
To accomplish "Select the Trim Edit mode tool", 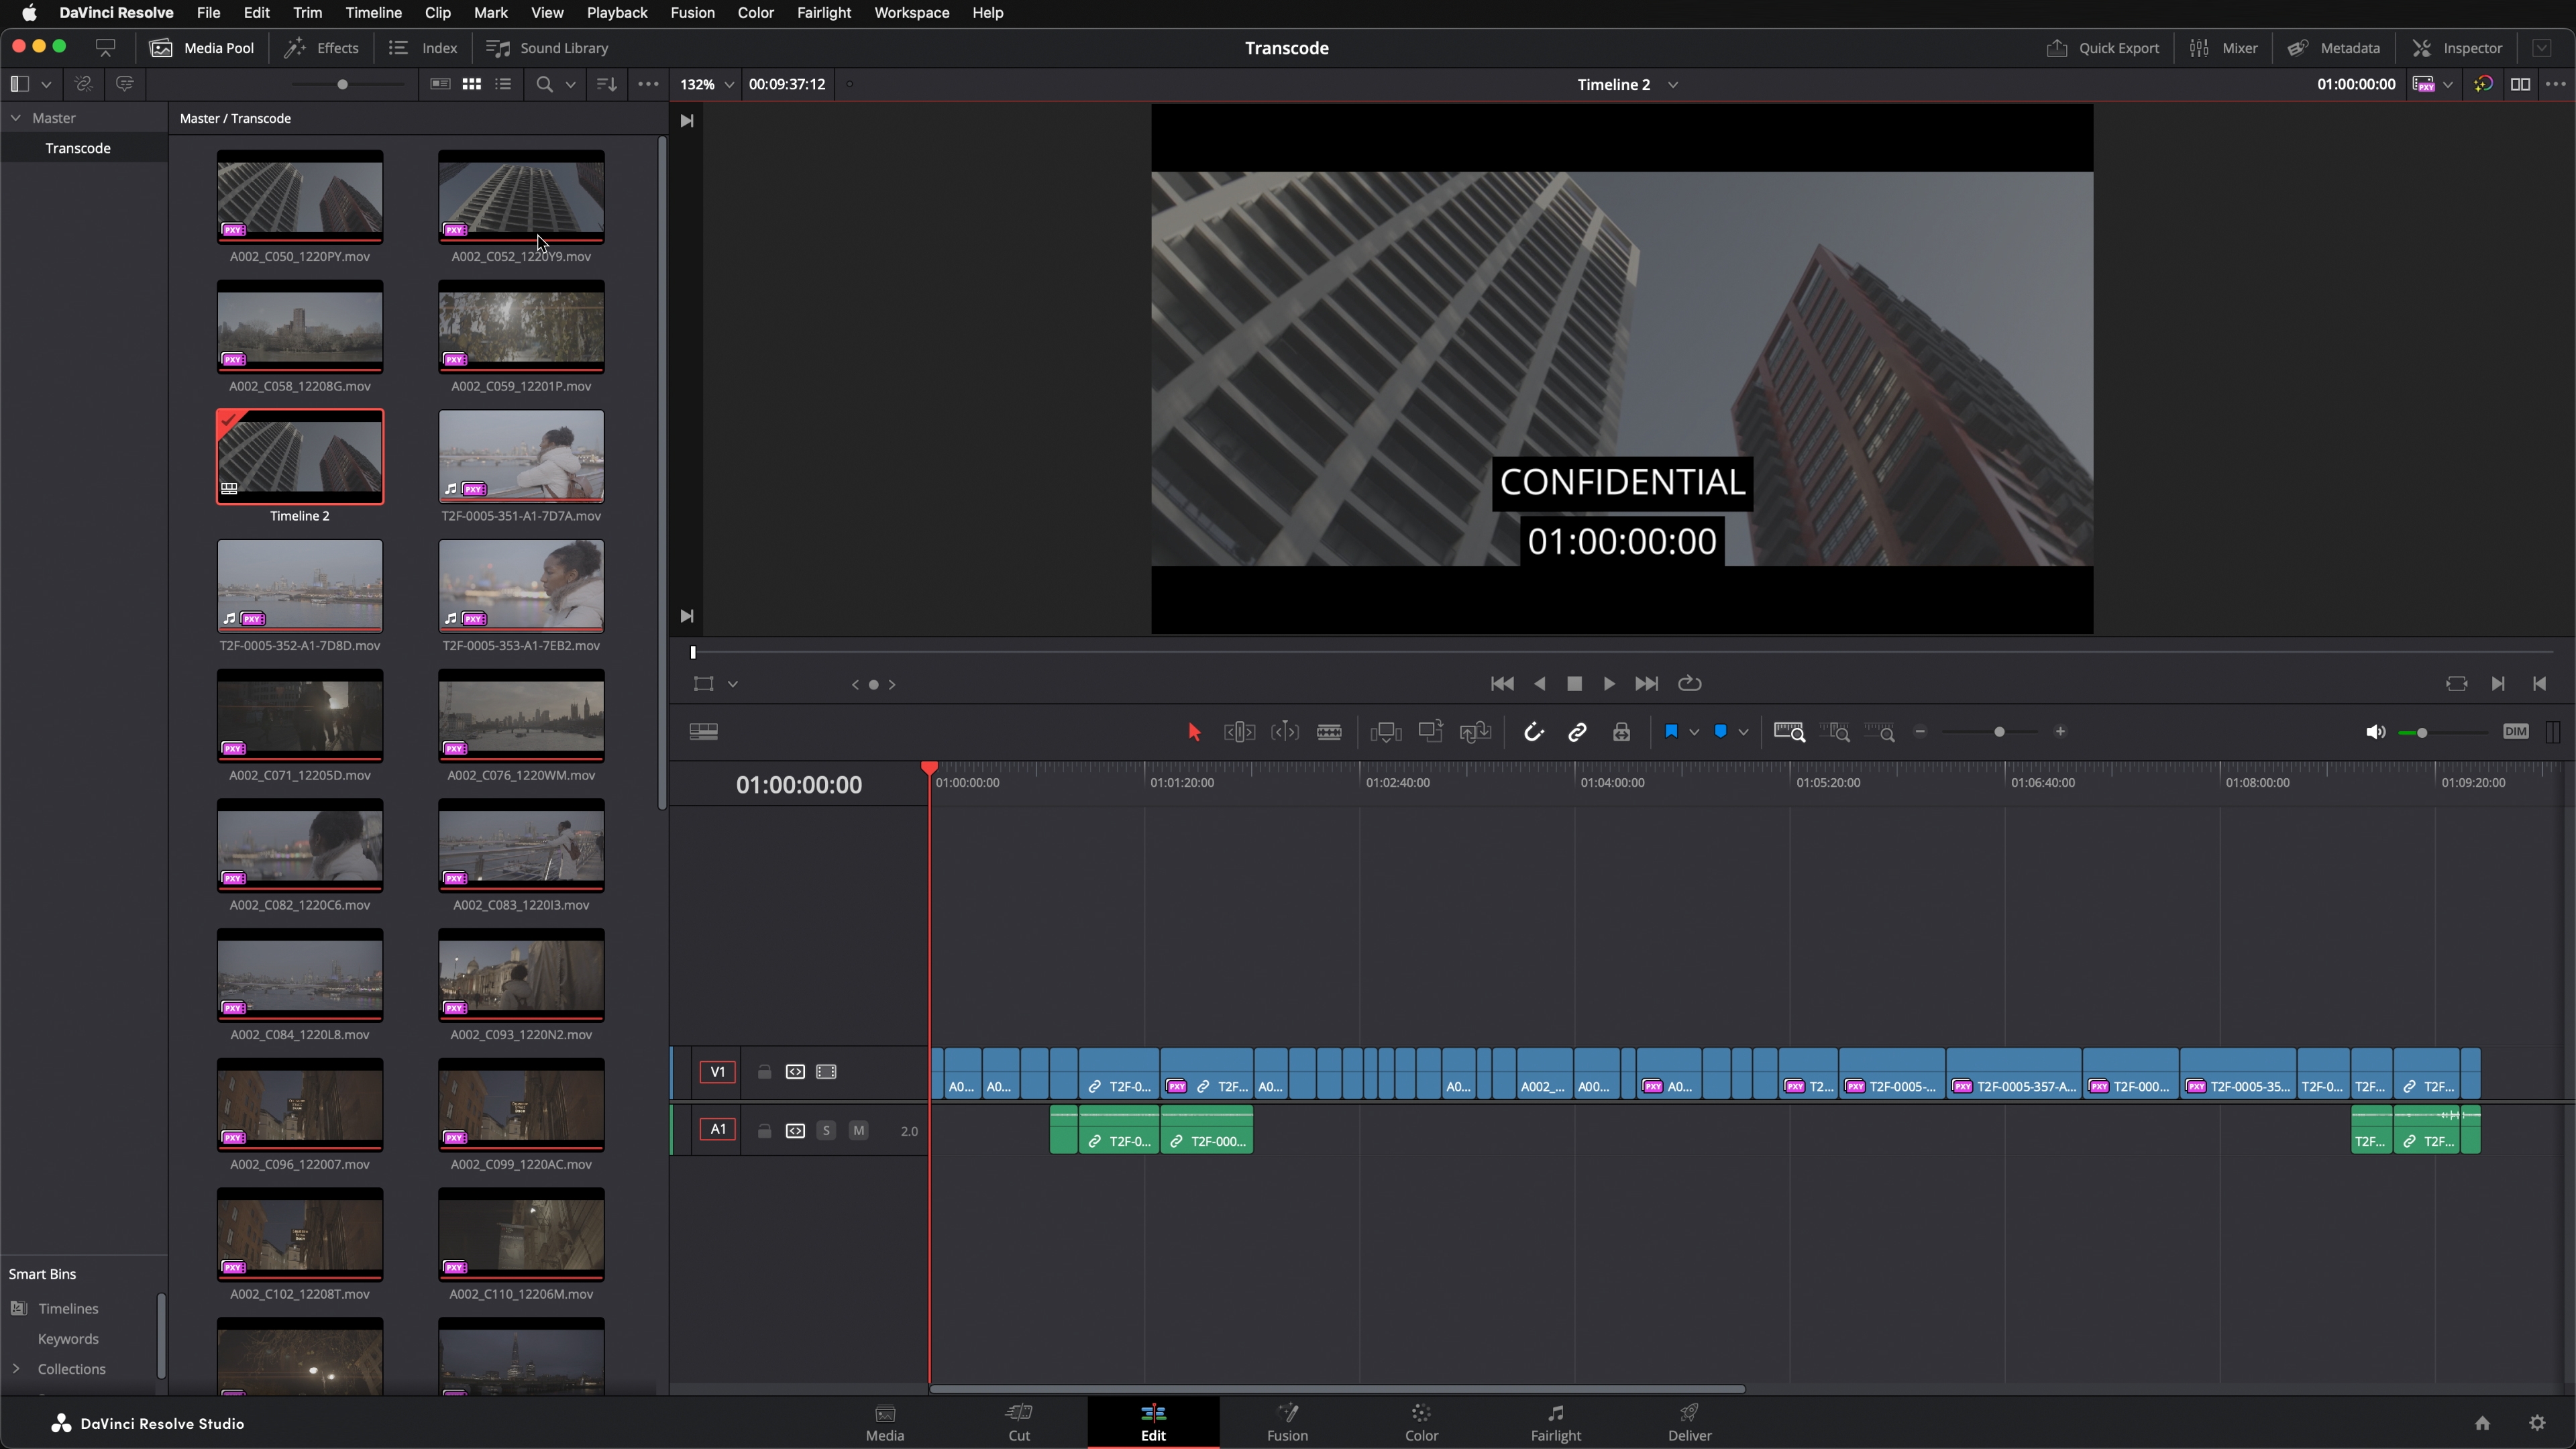I will (1240, 732).
